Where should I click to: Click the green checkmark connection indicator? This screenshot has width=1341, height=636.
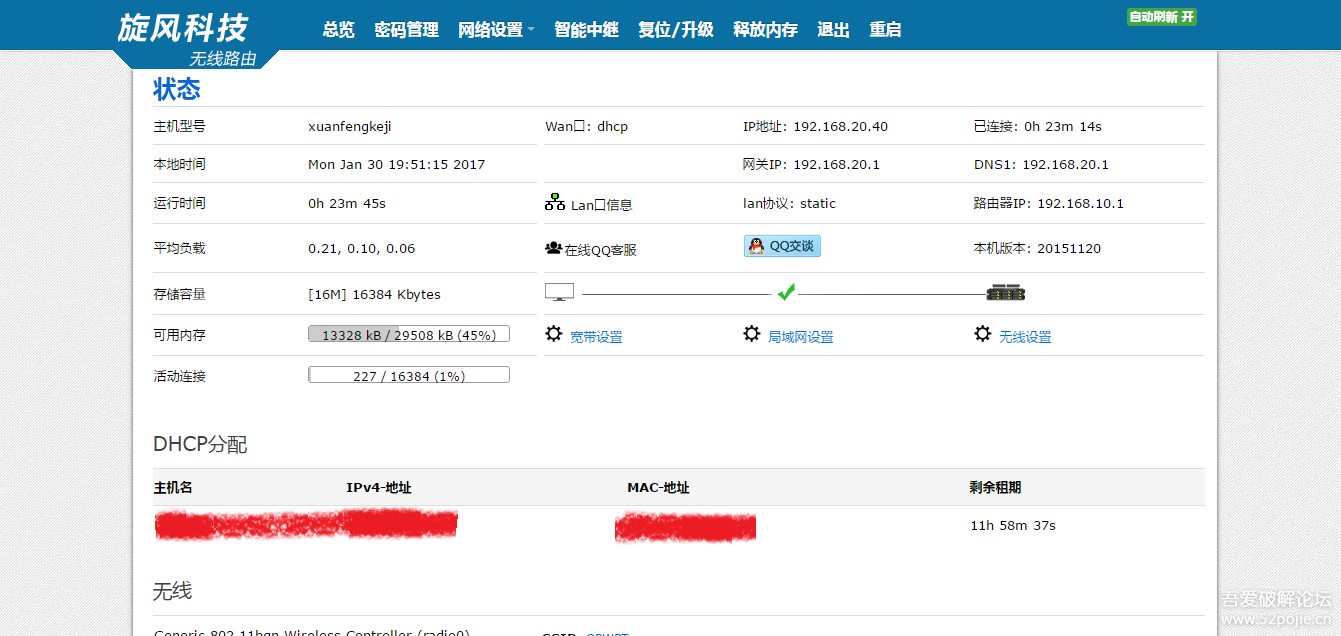tap(786, 291)
